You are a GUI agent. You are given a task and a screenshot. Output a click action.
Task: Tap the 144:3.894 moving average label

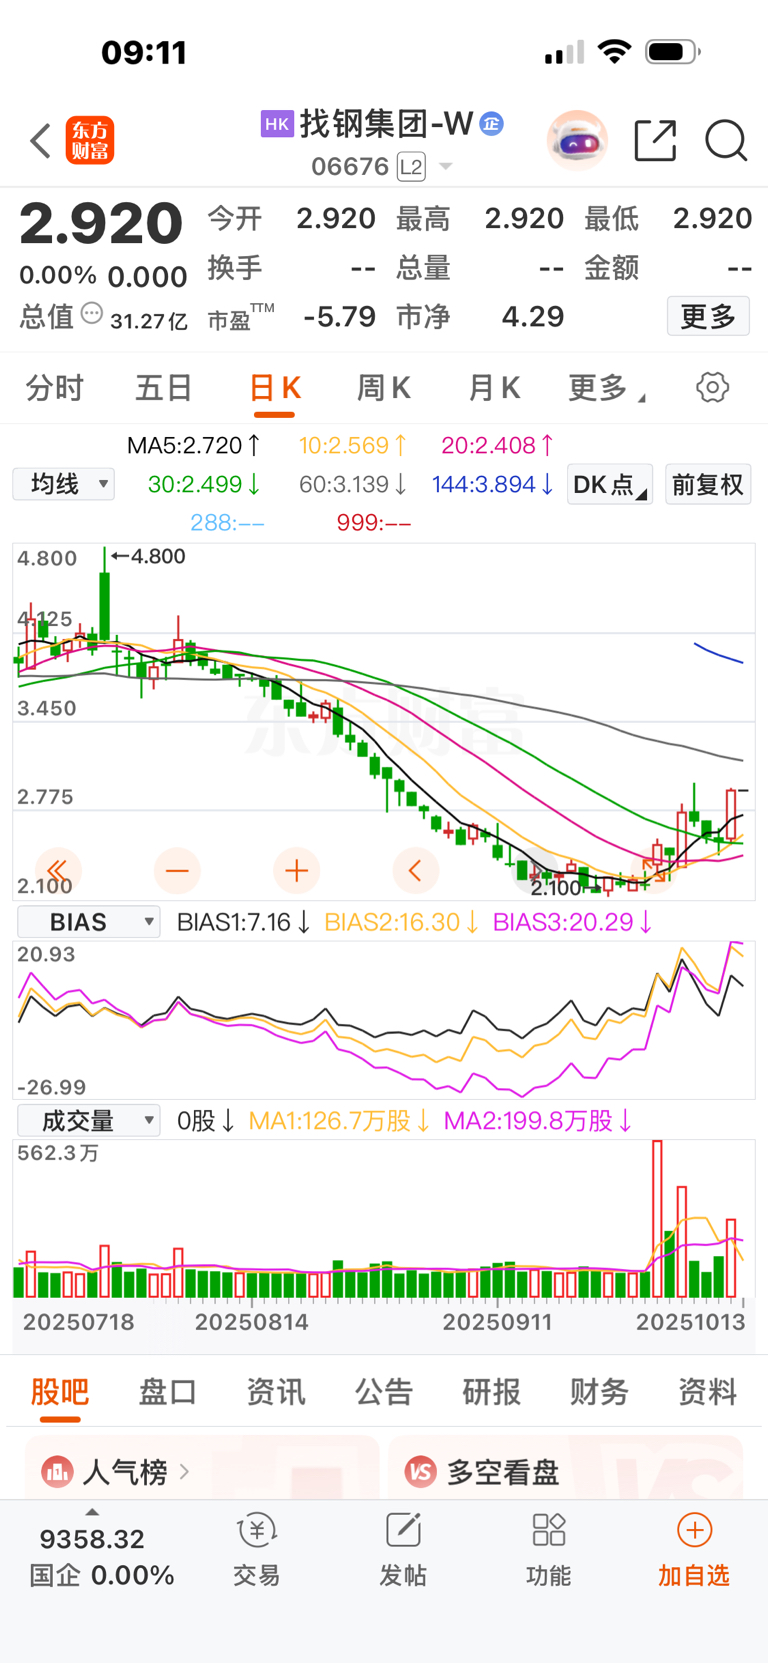pos(493,484)
